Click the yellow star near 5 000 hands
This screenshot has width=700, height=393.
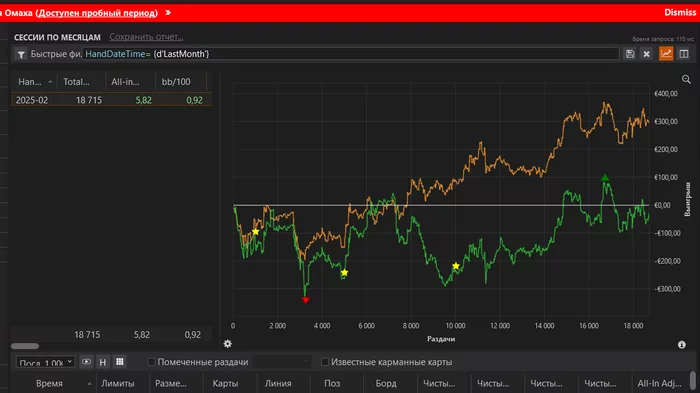[344, 272]
